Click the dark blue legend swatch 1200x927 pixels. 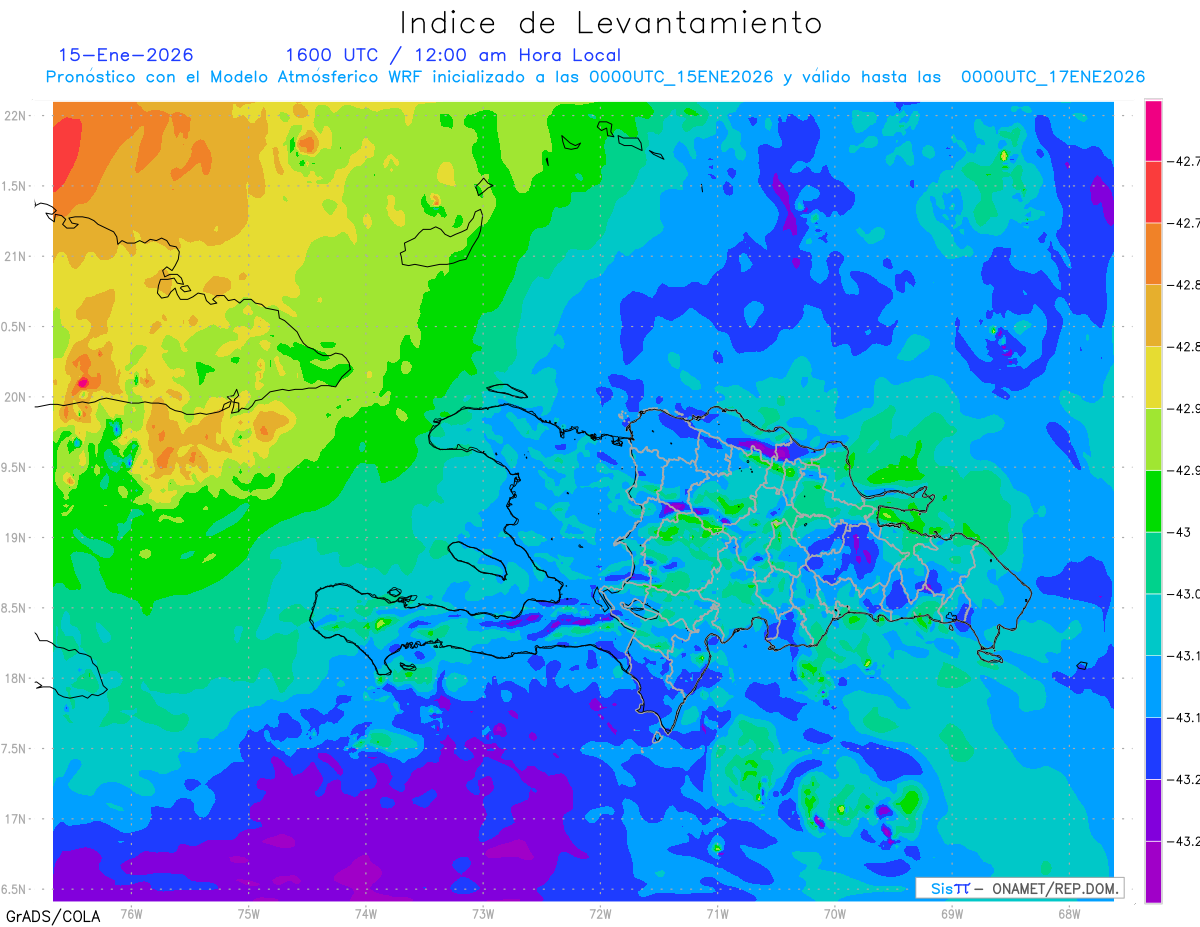tap(1153, 749)
